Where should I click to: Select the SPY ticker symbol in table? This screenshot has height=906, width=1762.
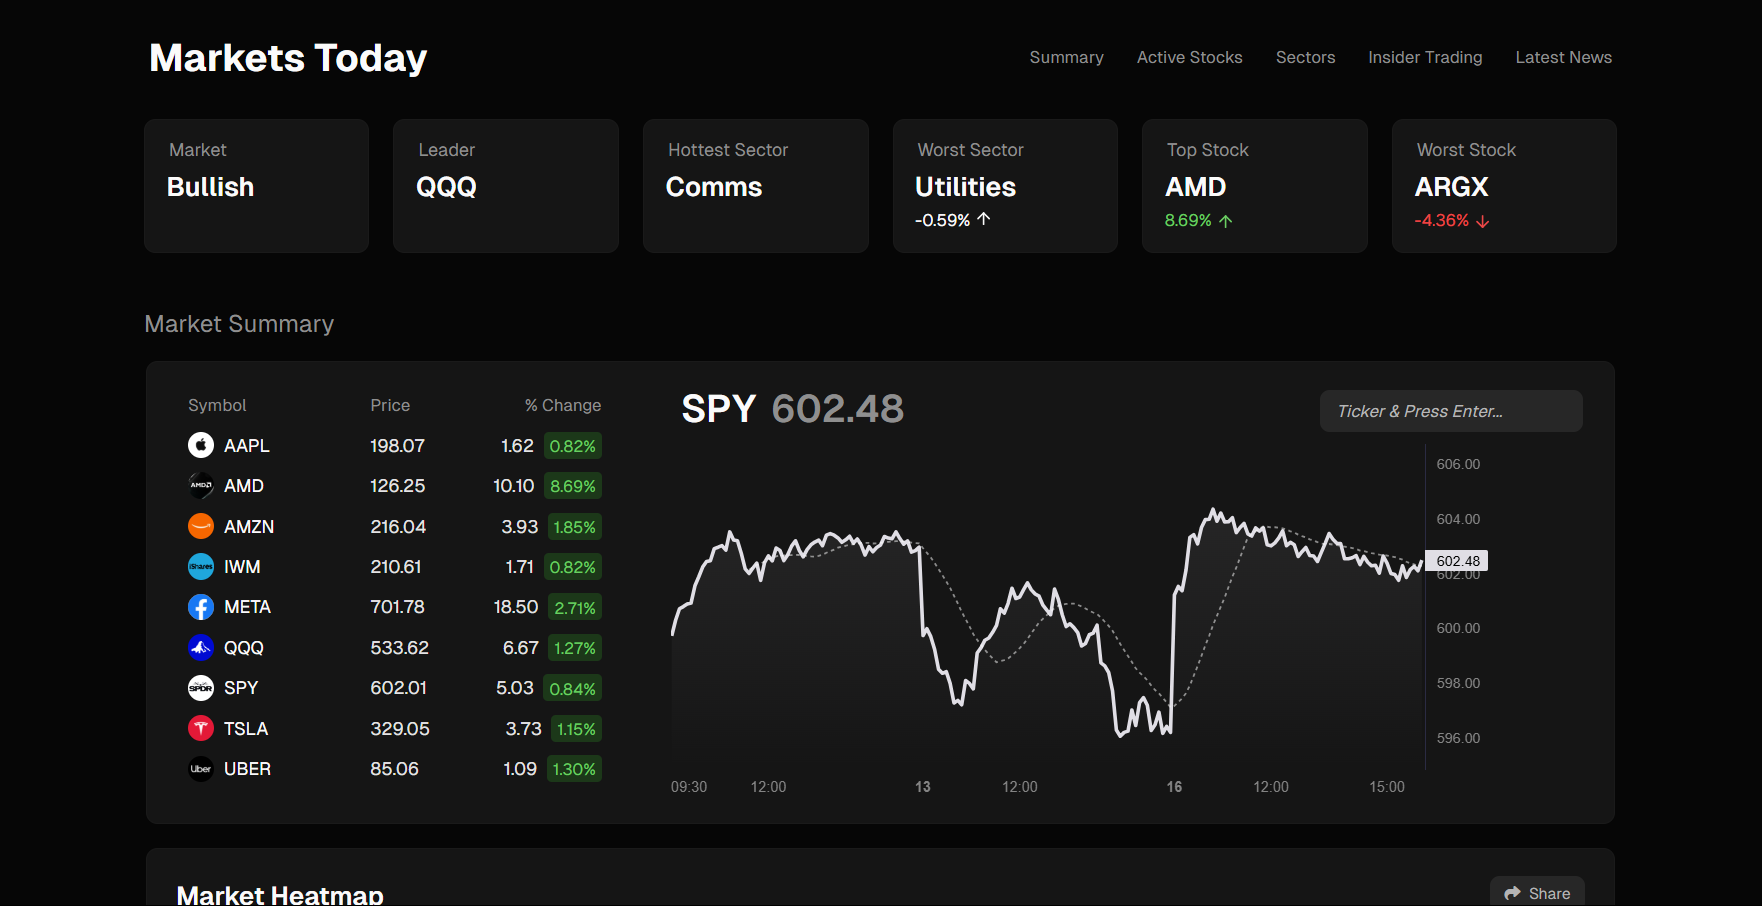pyautogui.click(x=241, y=688)
